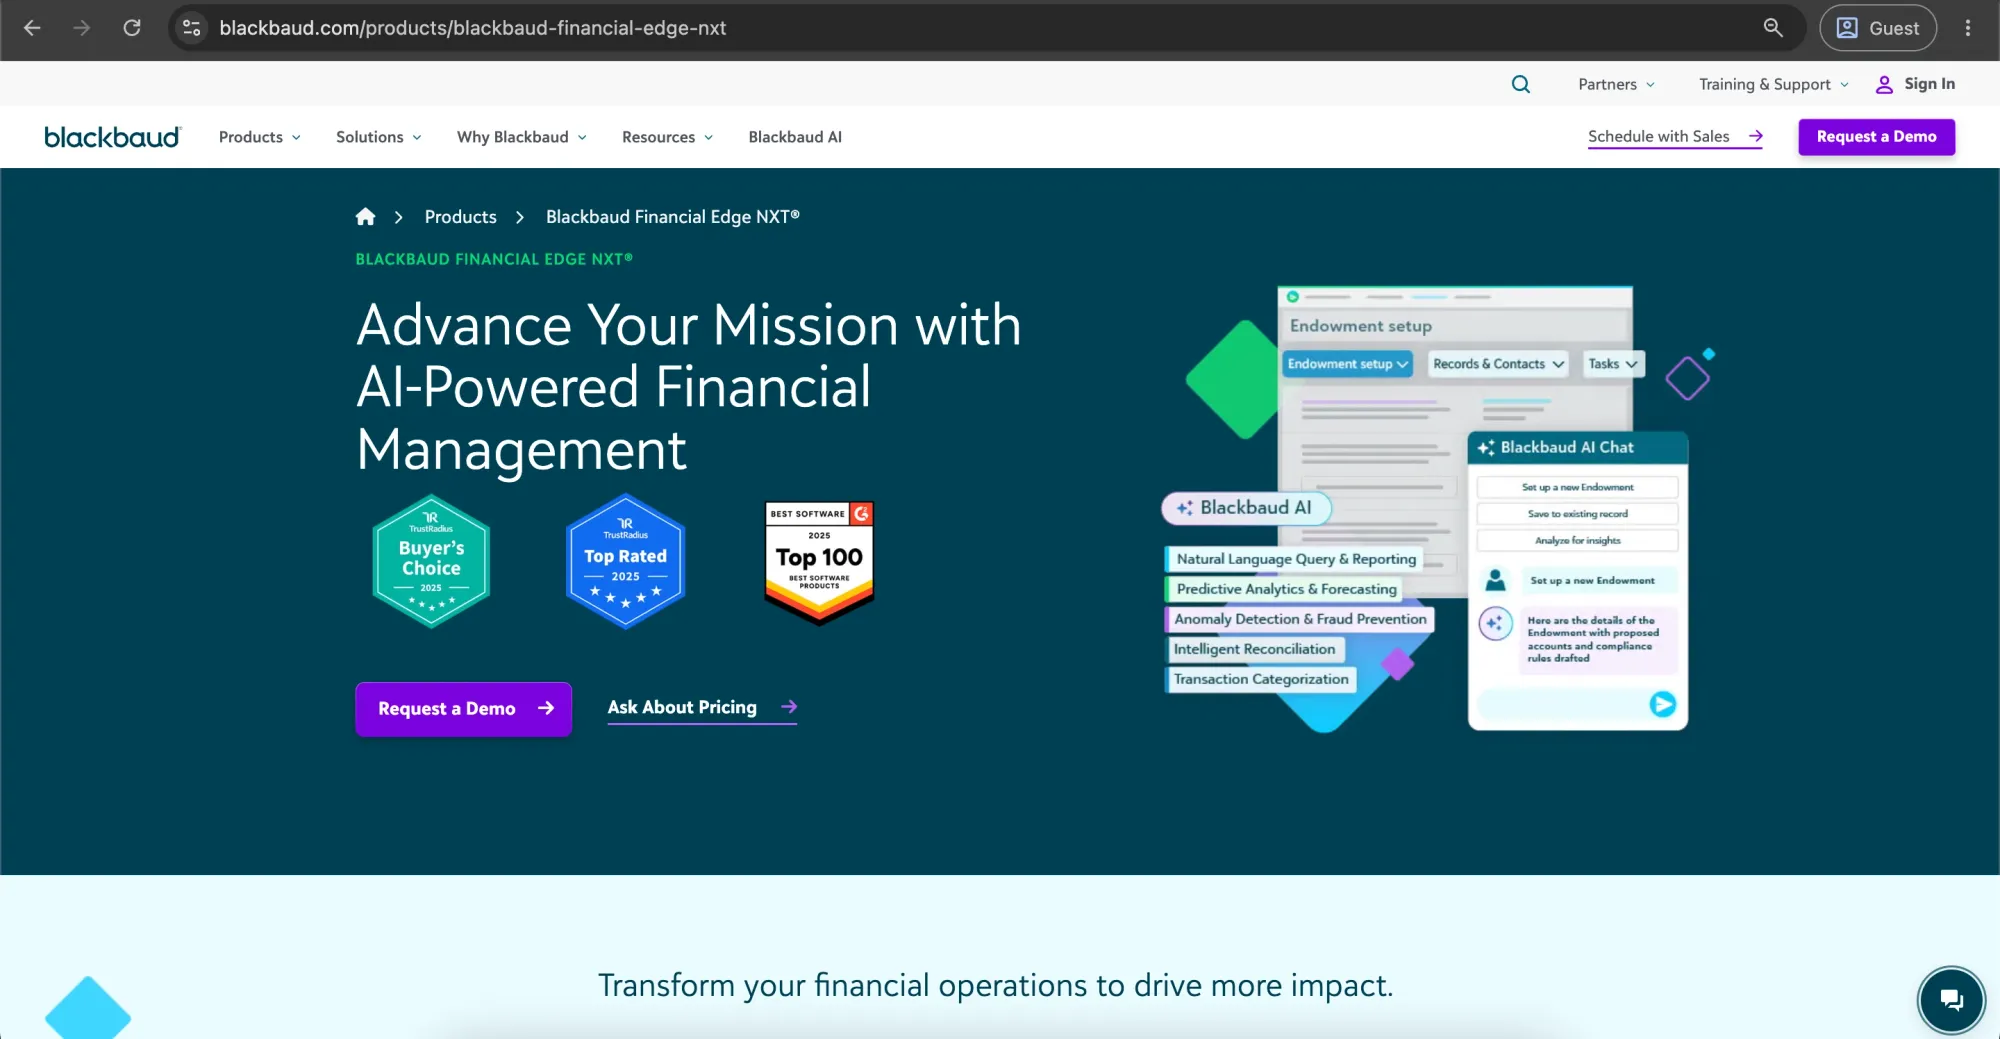Open the browser three-dot menu
This screenshot has width=2000, height=1039.
1968,28
